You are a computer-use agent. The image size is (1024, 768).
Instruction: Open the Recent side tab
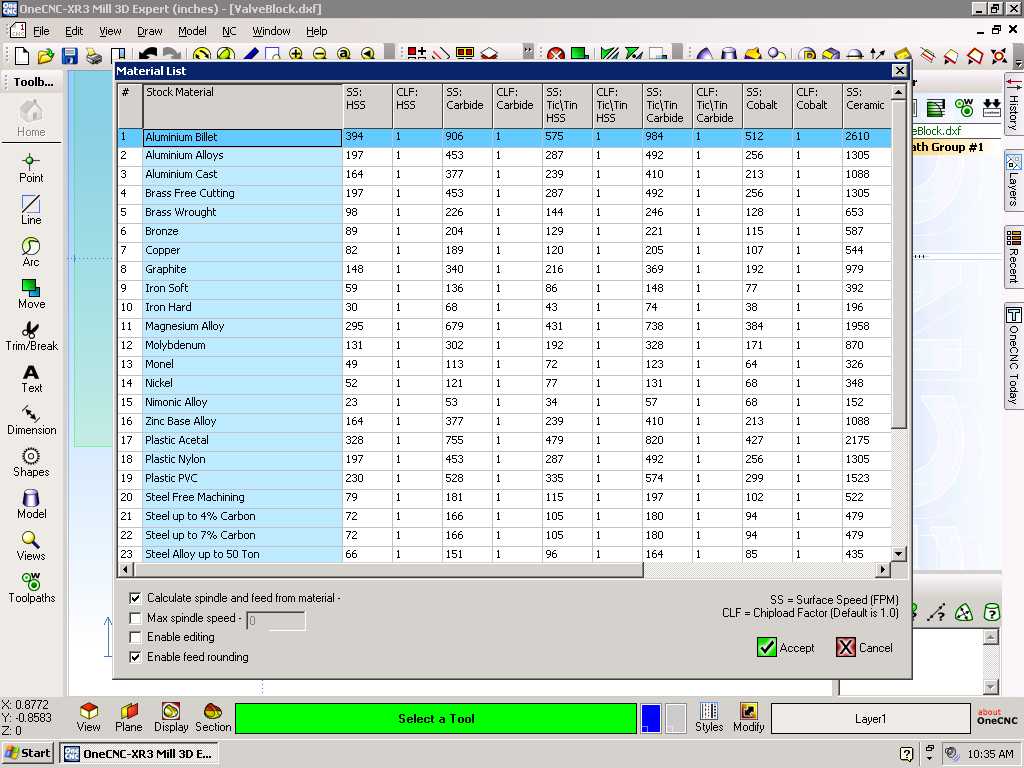pos(1013,257)
